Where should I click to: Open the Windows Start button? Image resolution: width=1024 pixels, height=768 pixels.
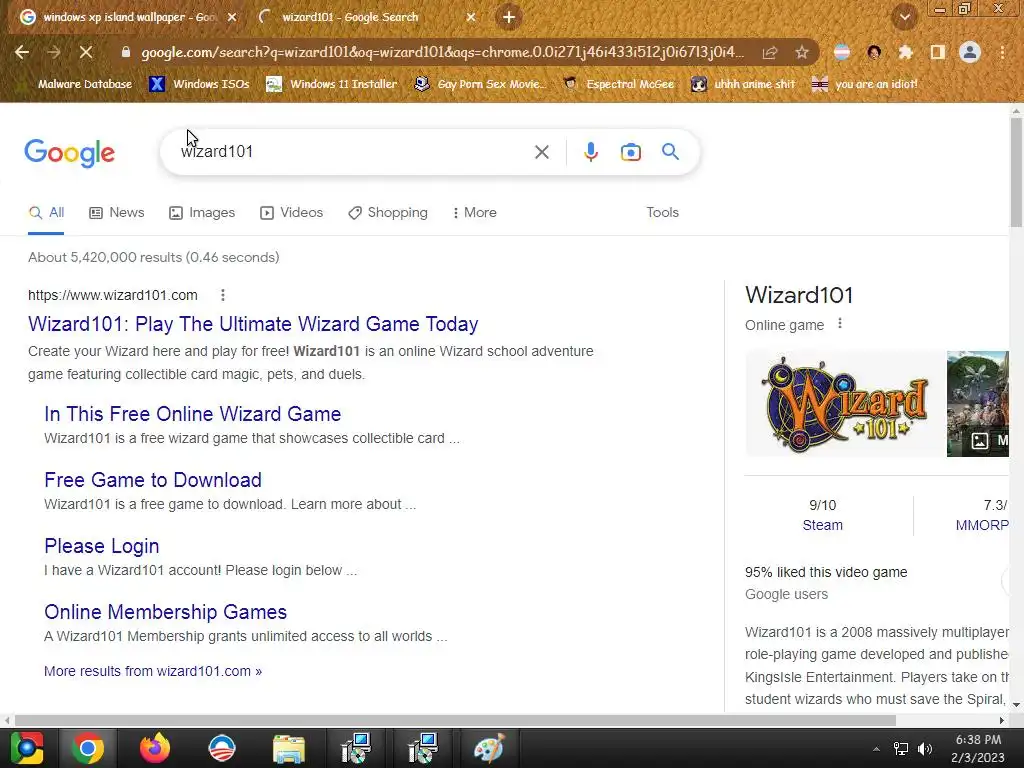point(26,748)
